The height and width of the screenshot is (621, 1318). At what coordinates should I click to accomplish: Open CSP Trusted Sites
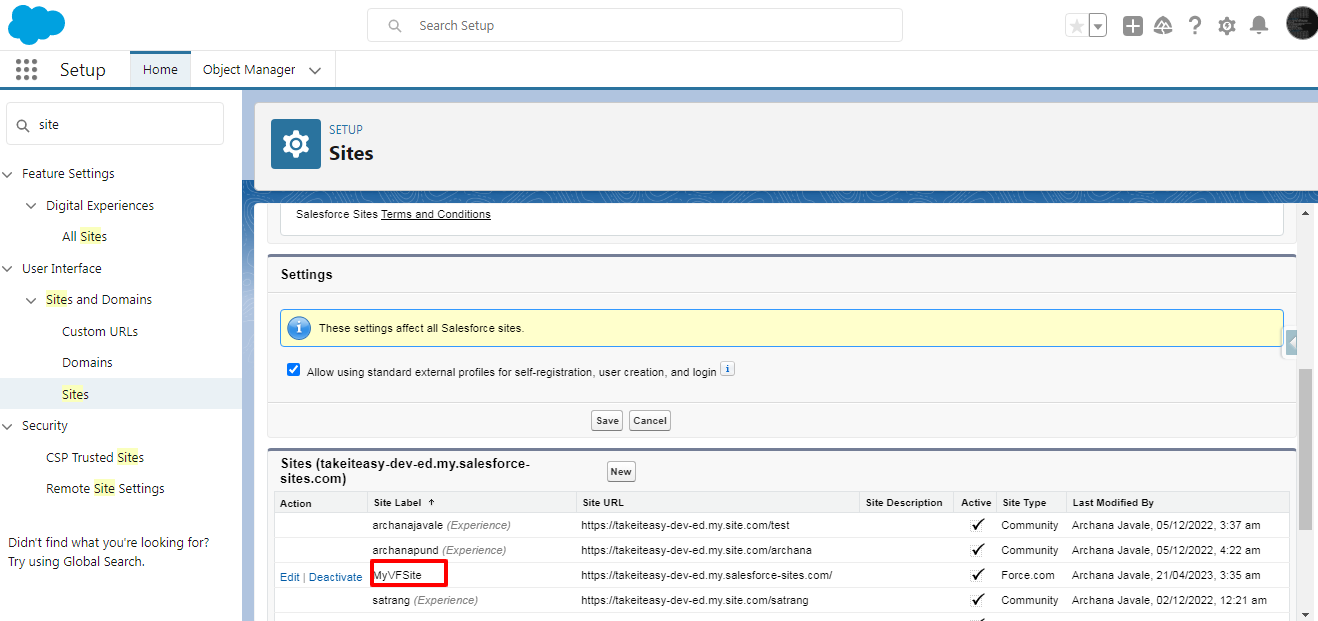(95, 457)
